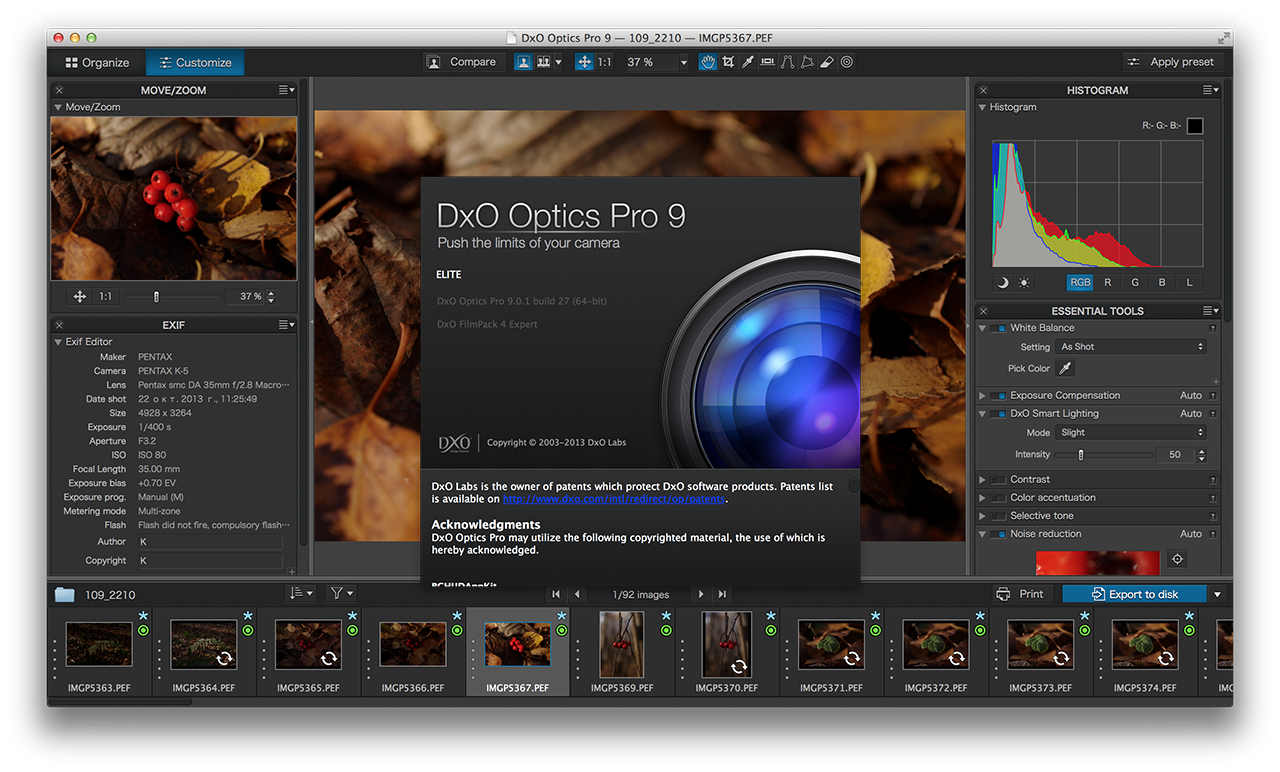Switch to the Organize tab
Screen dimensions: 1280x772
(x=97, y=62)
